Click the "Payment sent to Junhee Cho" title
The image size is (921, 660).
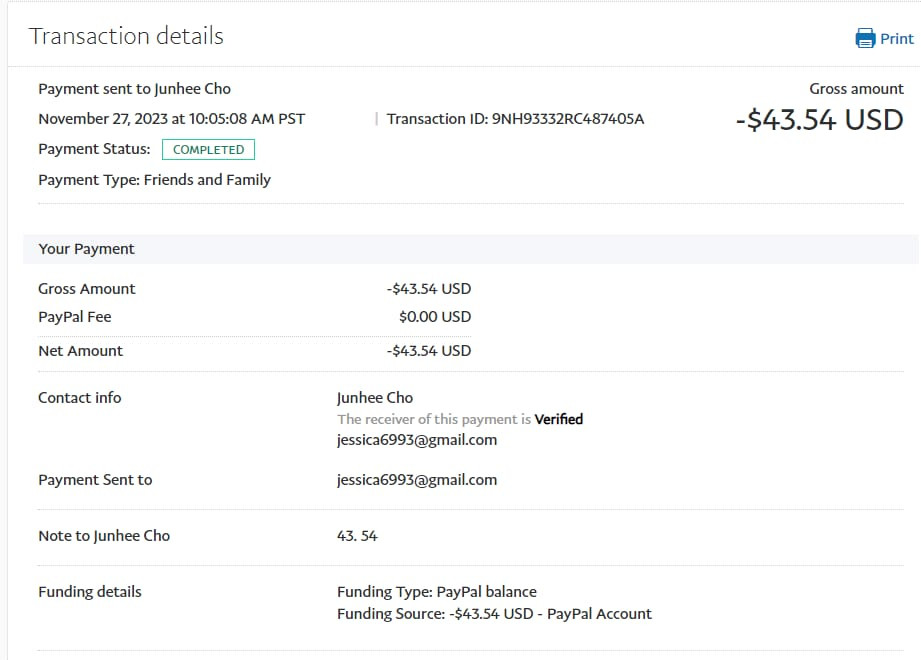point(134,89)
